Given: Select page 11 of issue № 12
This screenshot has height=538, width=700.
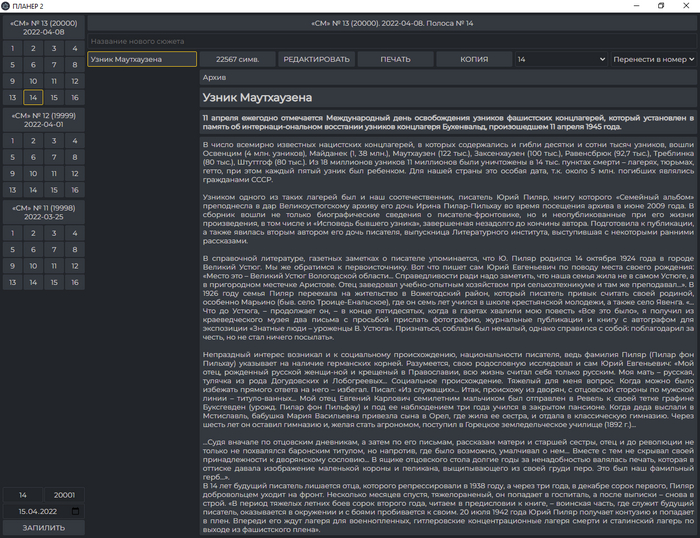Looking at the screenshot, I should [54, 173].
